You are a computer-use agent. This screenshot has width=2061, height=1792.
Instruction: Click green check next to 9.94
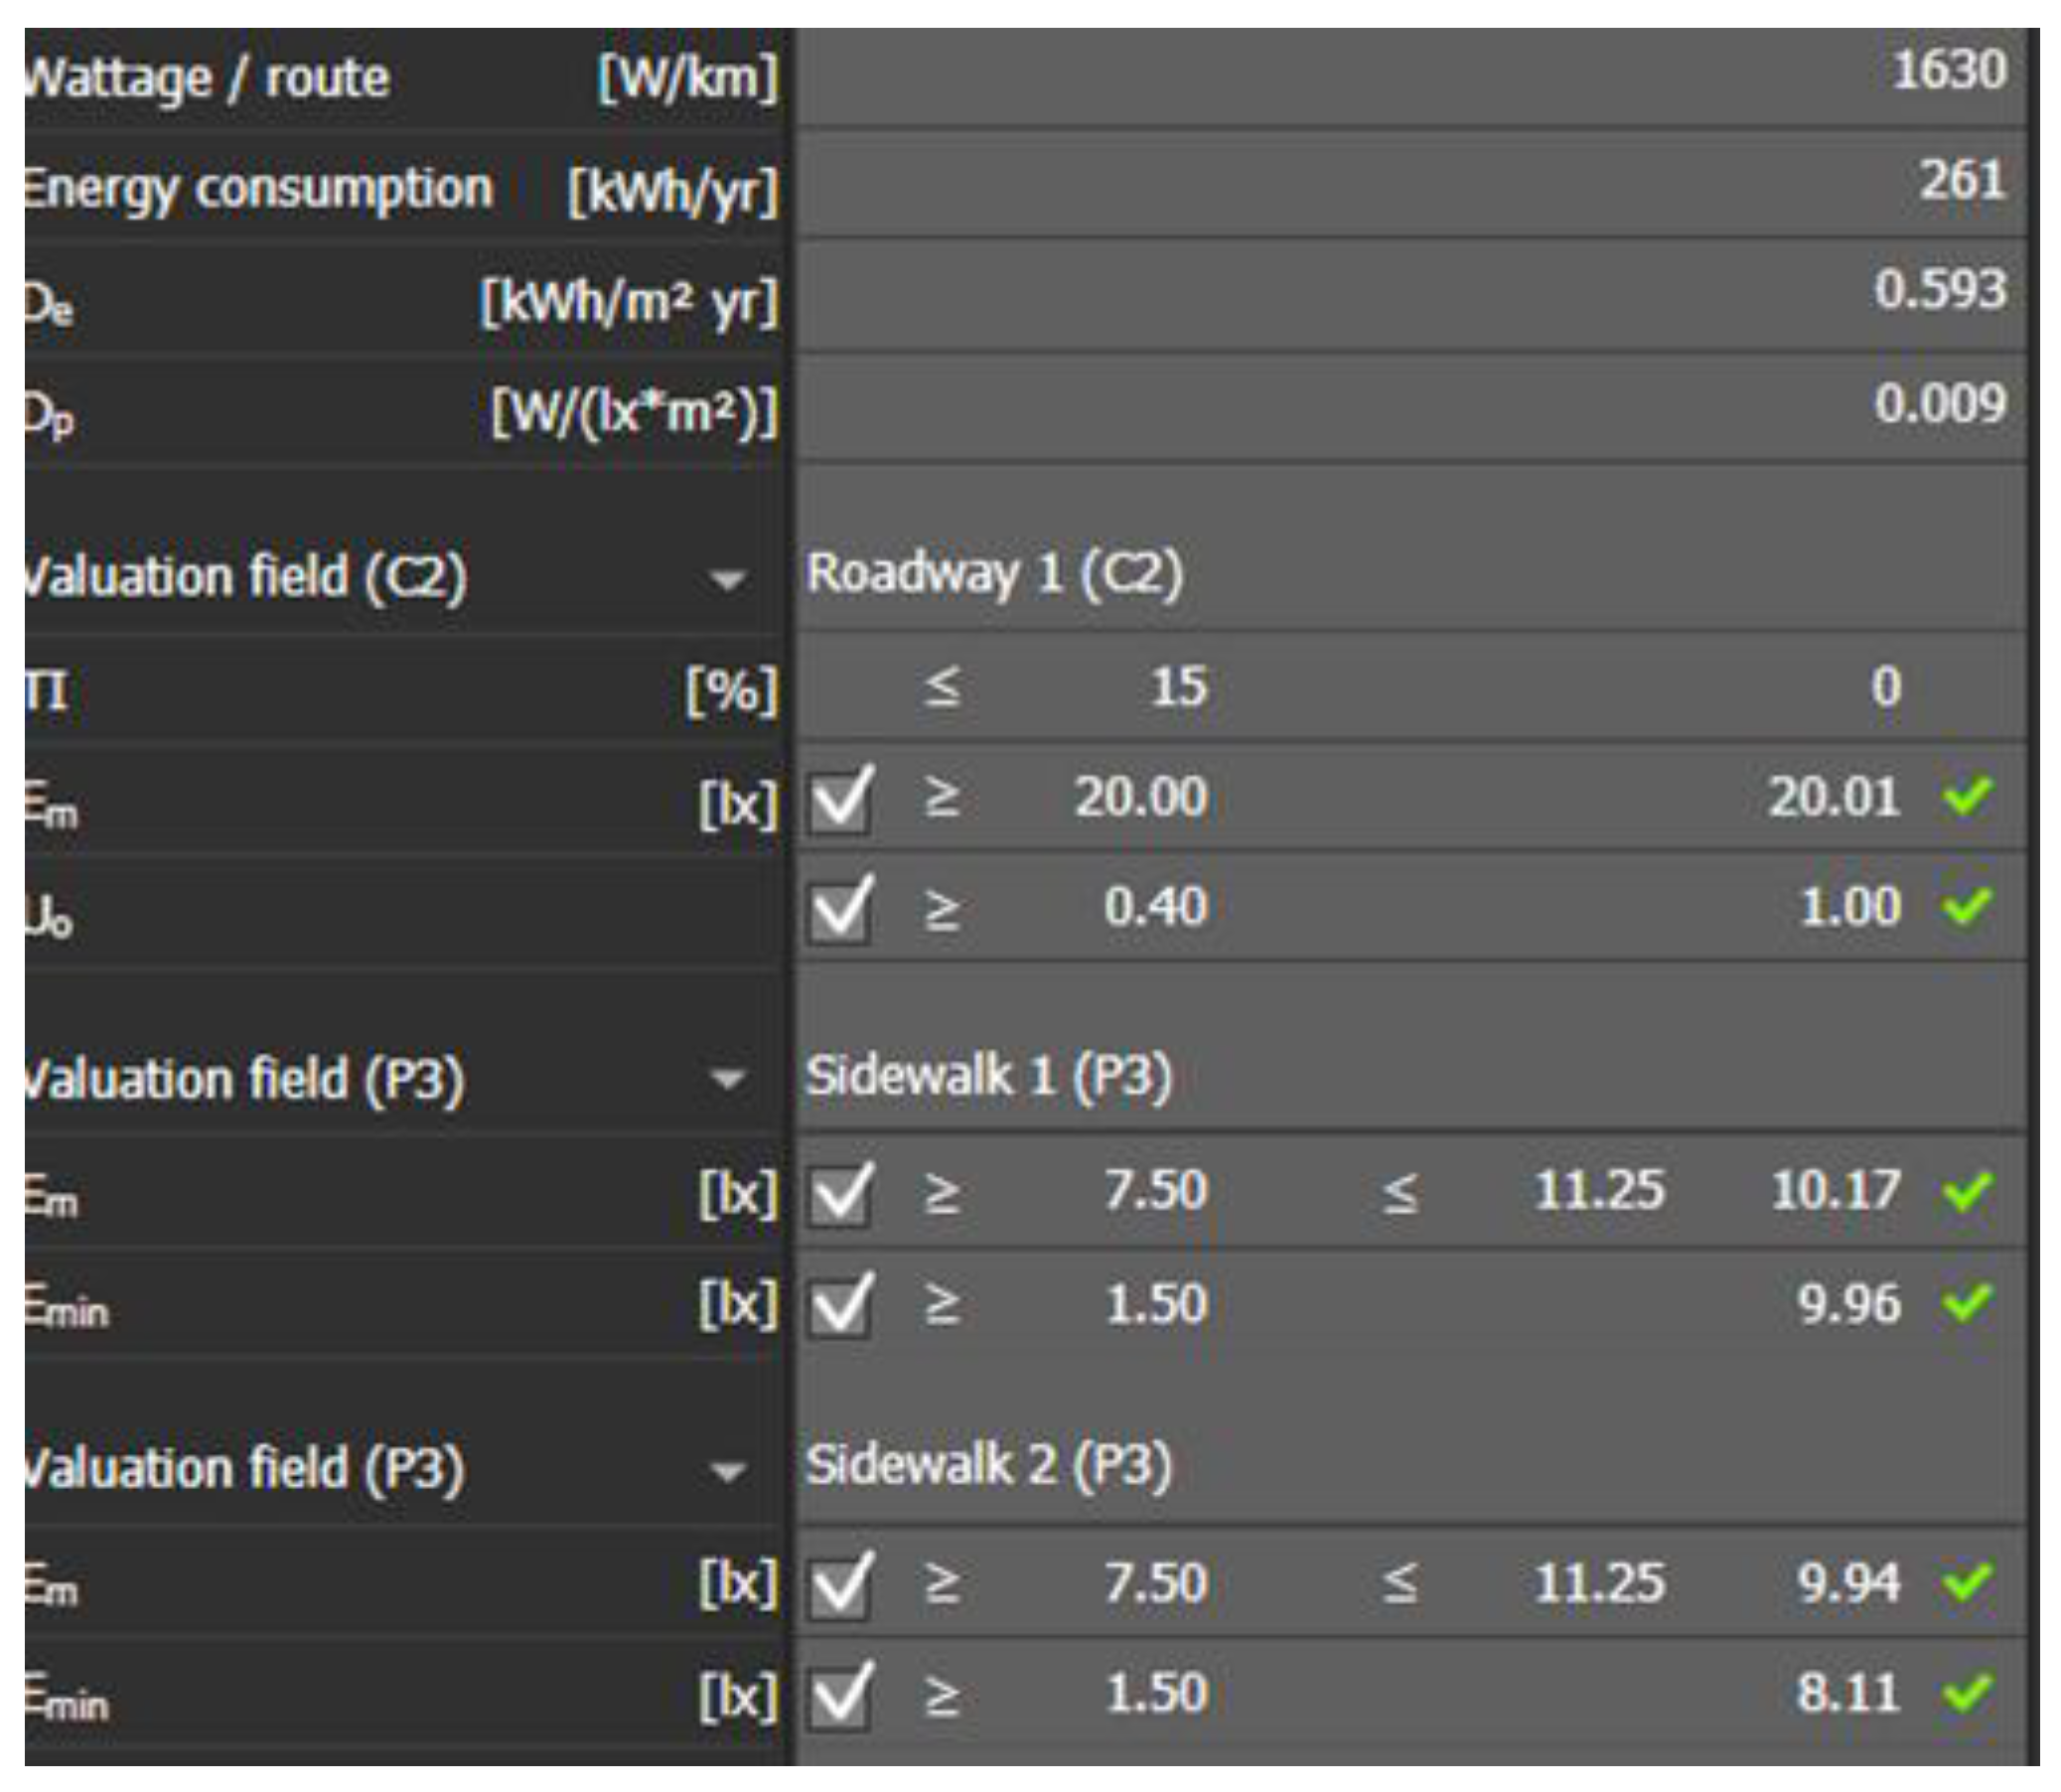[1966, 1582]
